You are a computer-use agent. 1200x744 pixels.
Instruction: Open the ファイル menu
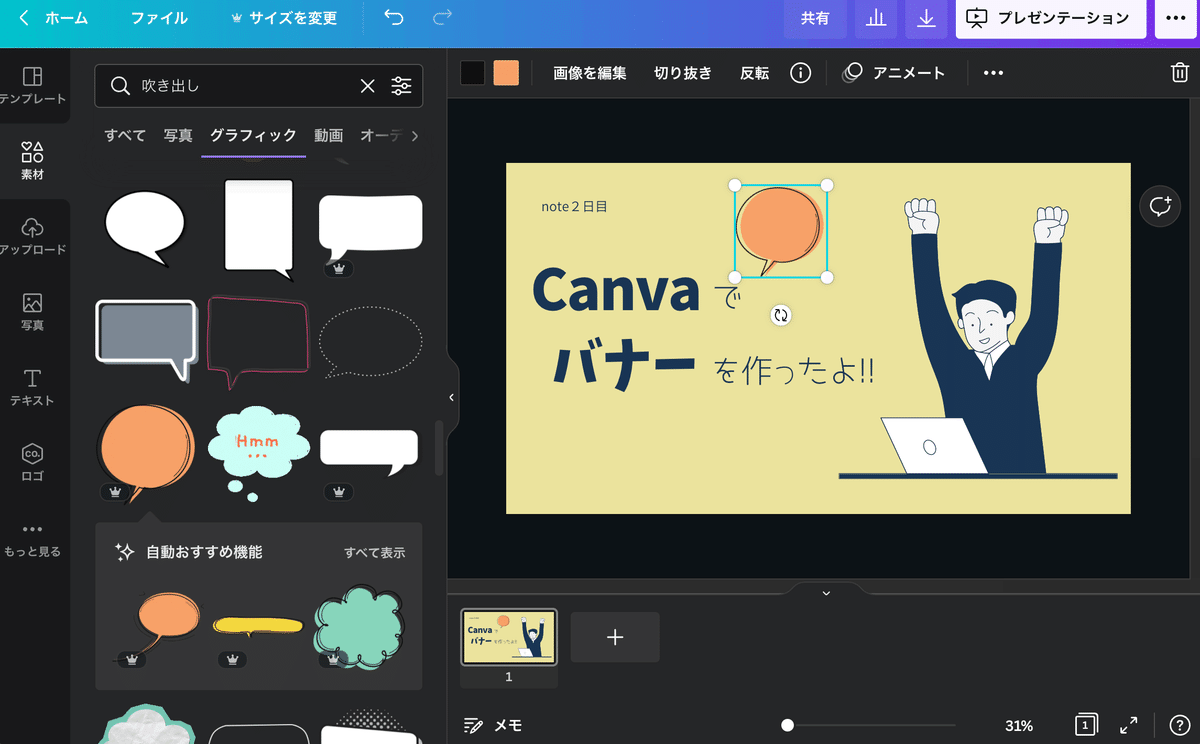pos(159,18)
